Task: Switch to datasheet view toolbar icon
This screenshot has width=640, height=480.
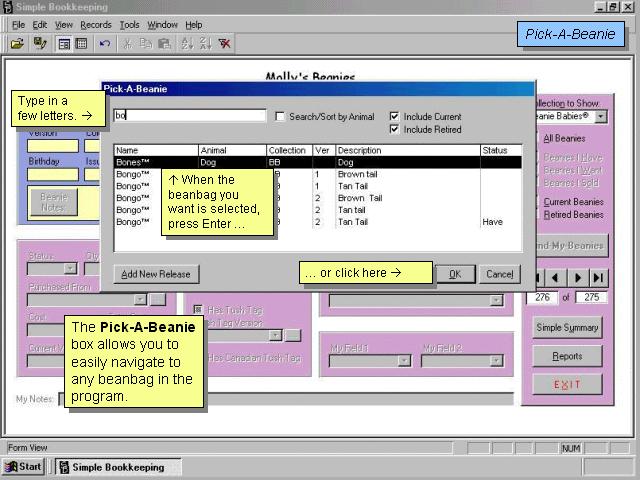Action: [x=81, y=44]
